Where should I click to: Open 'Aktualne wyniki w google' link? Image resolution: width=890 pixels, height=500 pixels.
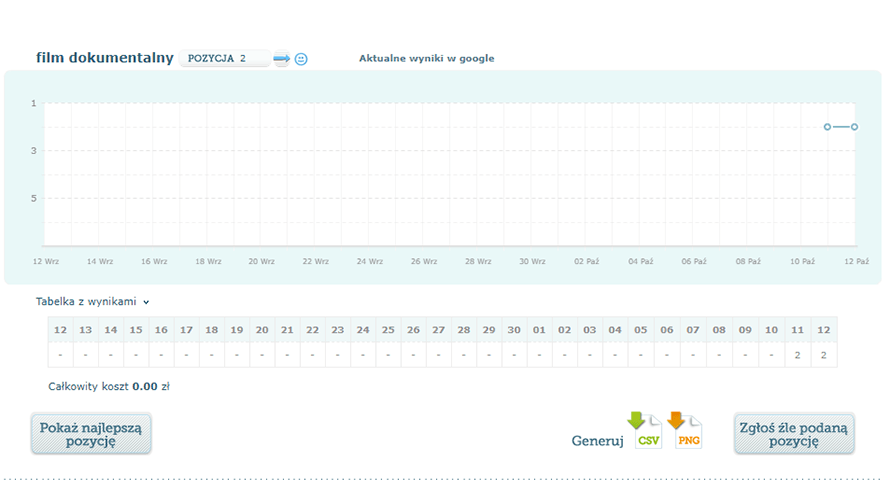427,58
